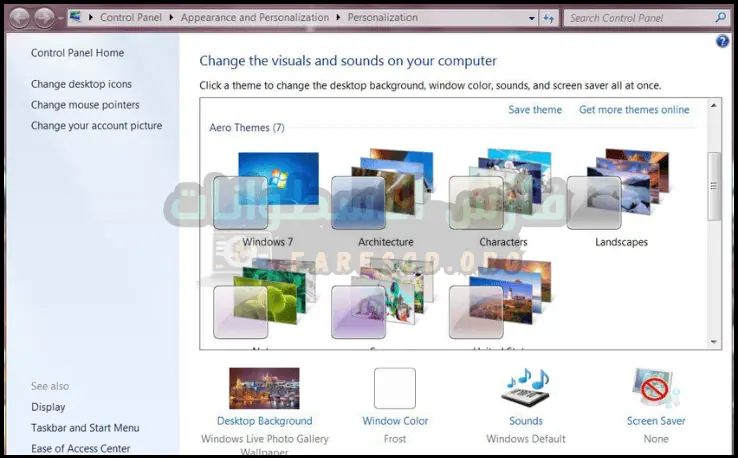Screen dimensions: 738x458
Task: Click the Get more themes online link
Action: 634,110
